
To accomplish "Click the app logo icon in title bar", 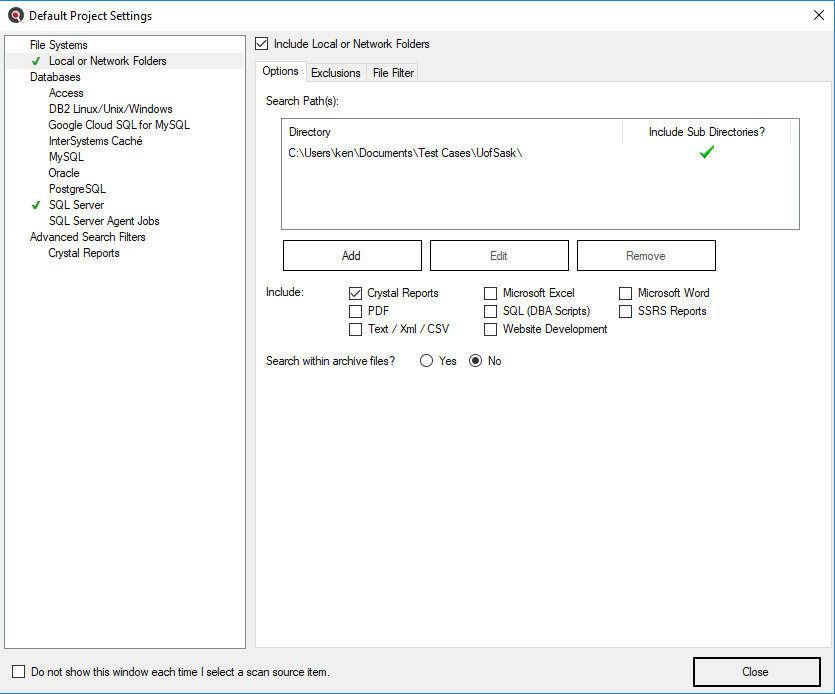I will (16, 16).
